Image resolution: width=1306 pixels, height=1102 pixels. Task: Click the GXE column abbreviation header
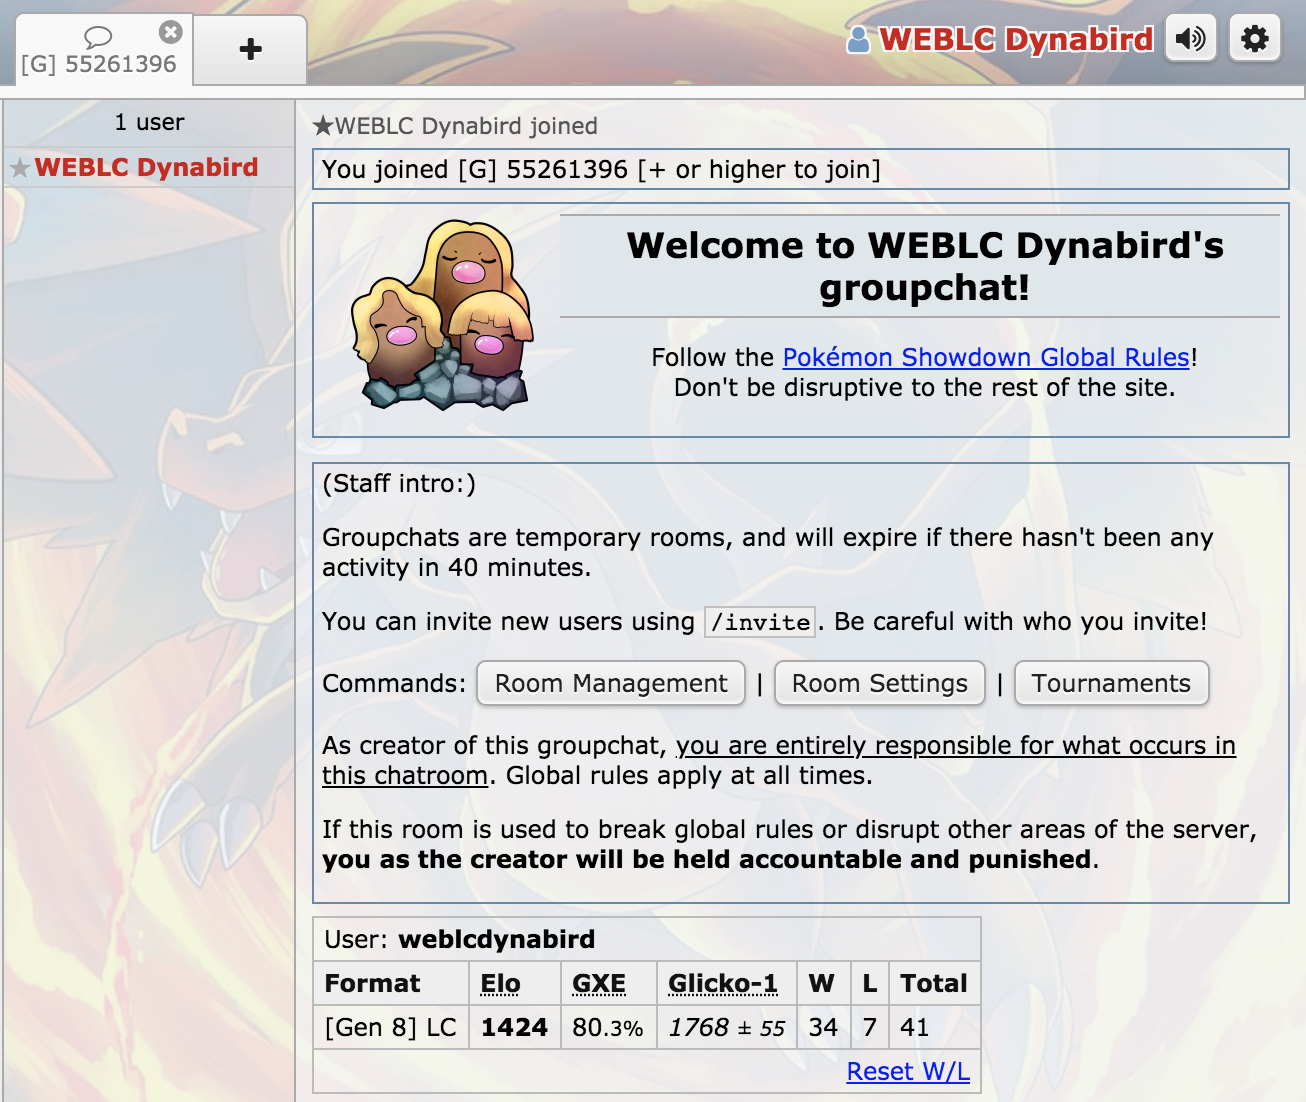[599, 983]
